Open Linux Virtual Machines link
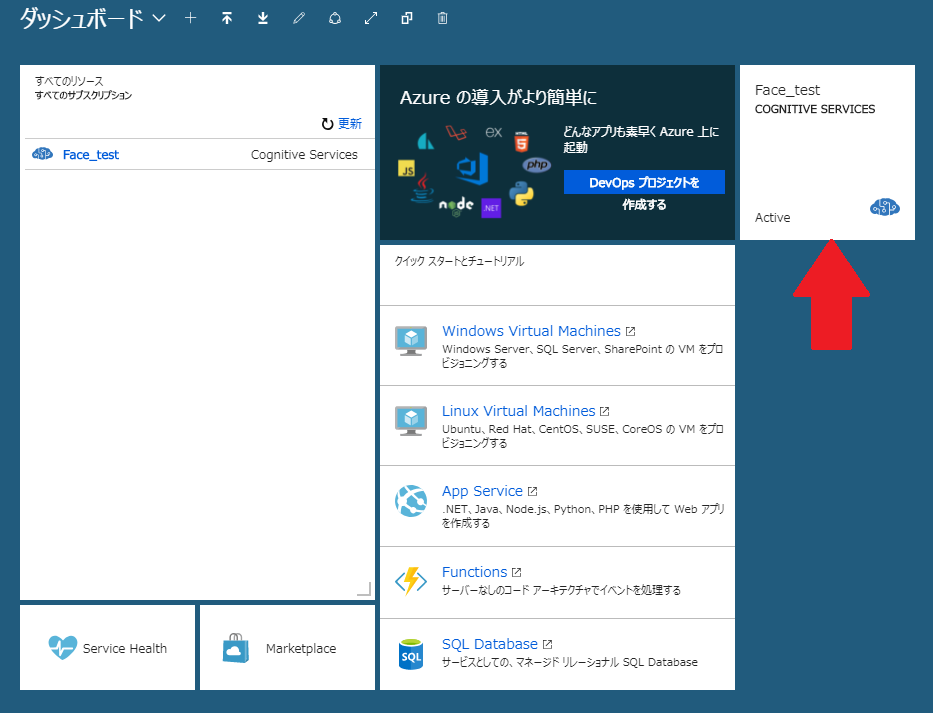The width and height of the screenshot is (933, 713). coord(518,411)
